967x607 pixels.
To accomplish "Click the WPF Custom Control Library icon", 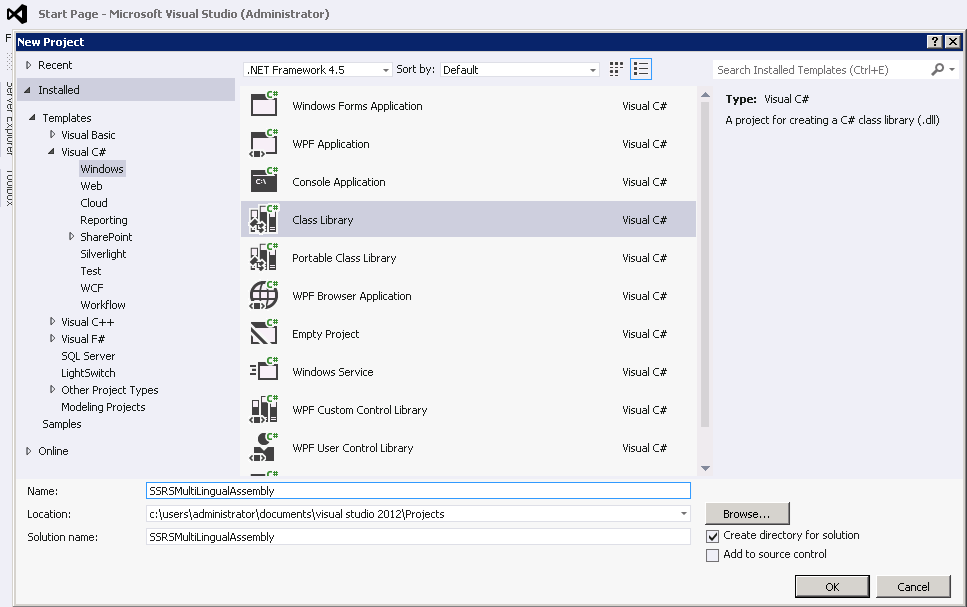I will (264, 410).
